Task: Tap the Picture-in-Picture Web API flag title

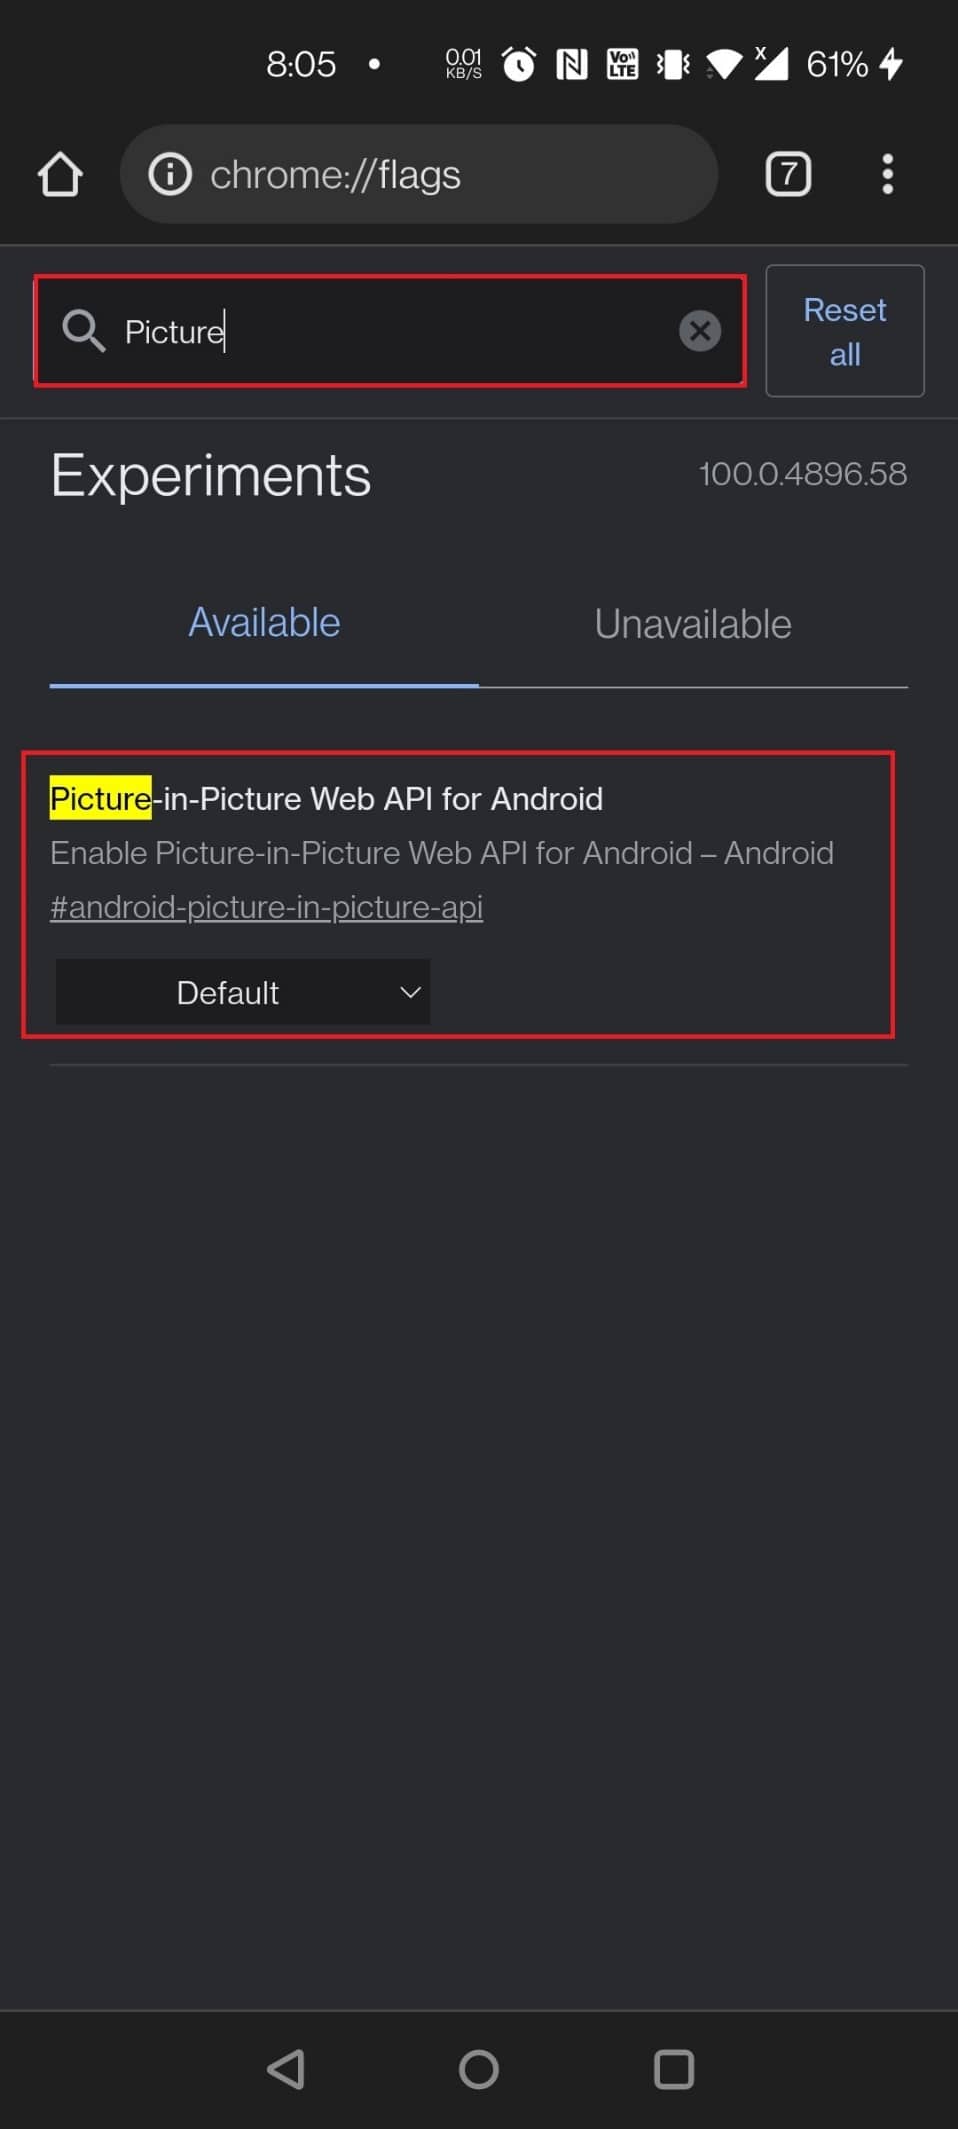Action: point(326,799)
